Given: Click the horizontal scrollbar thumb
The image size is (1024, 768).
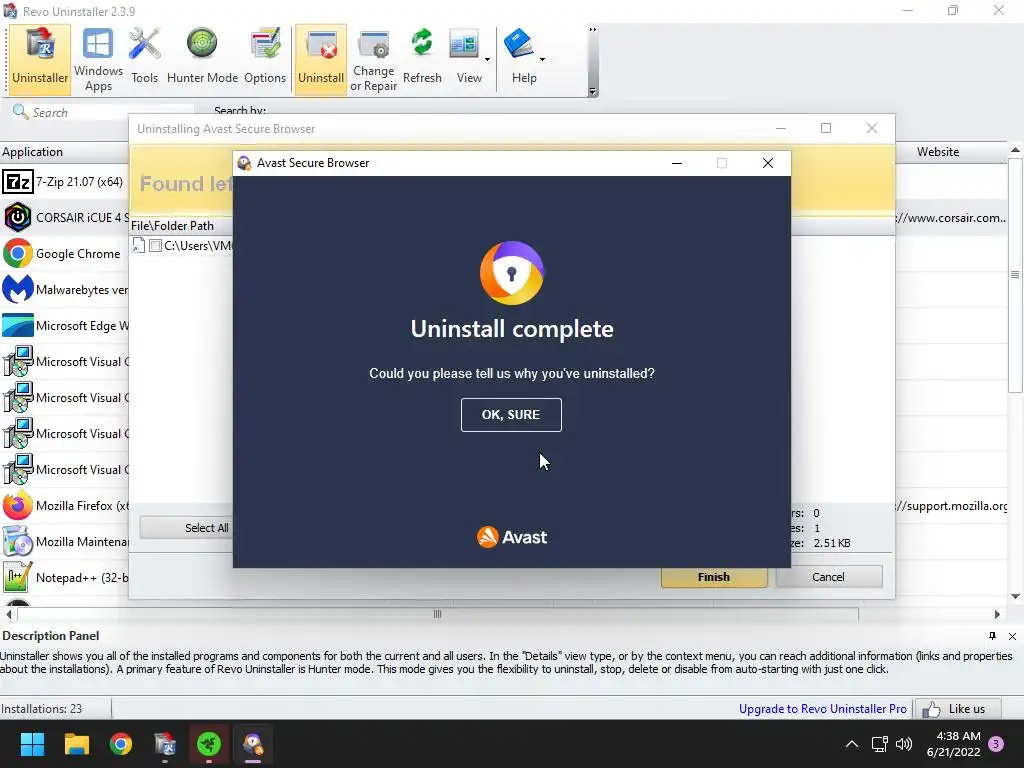Looking at the screenshot, I should coord(438,614).
